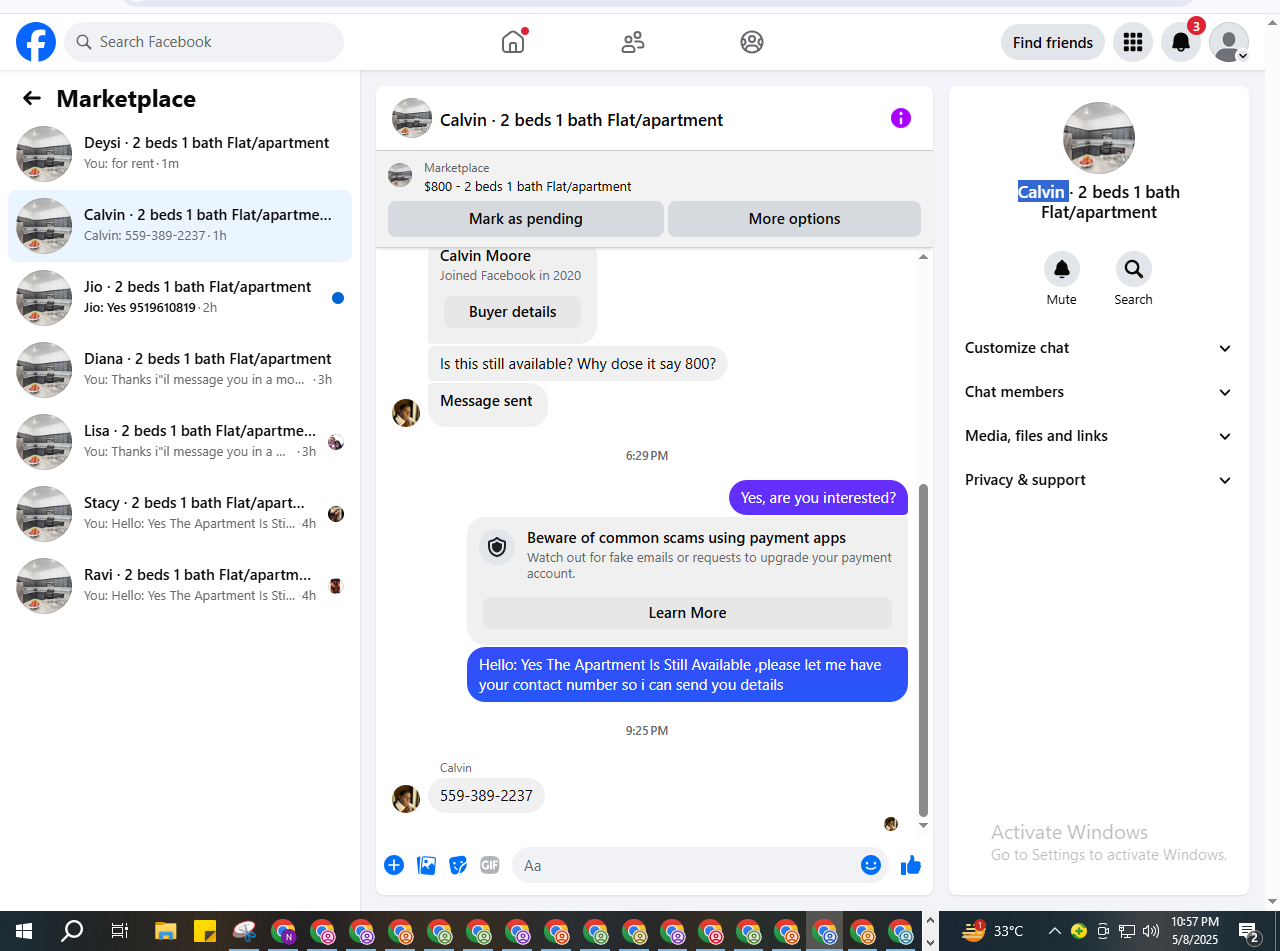Open the taskbar clock showing 10:57 PM
This screenshot has width=1280, height=951.
1195,931
